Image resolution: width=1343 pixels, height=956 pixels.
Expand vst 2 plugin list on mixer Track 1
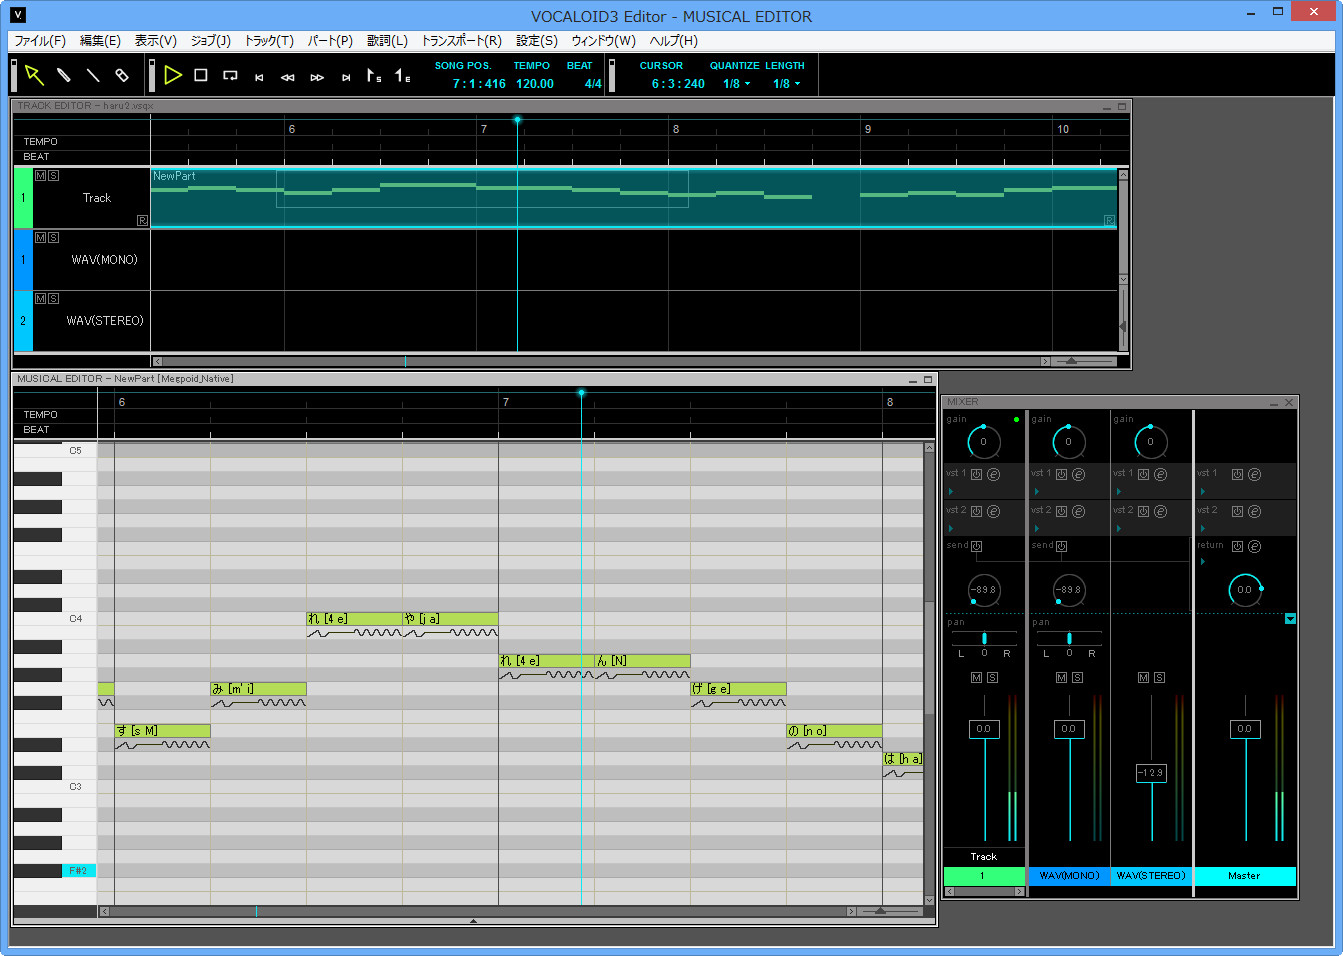click(951, 528)
